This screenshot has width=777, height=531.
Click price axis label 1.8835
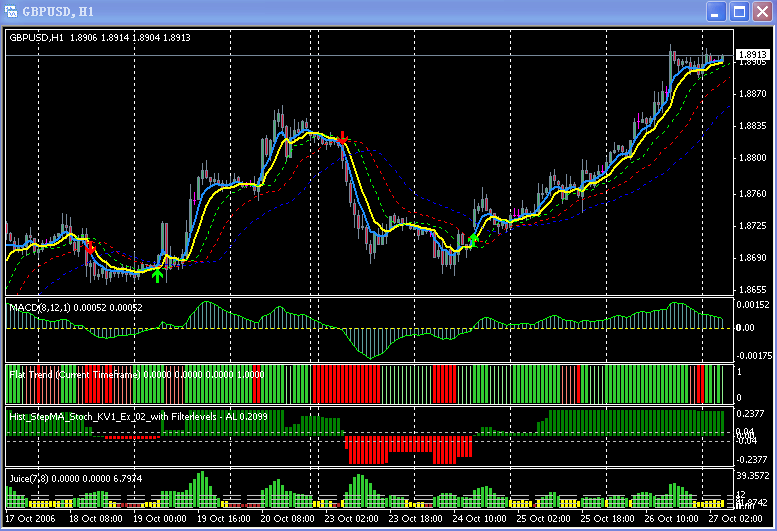752,126
